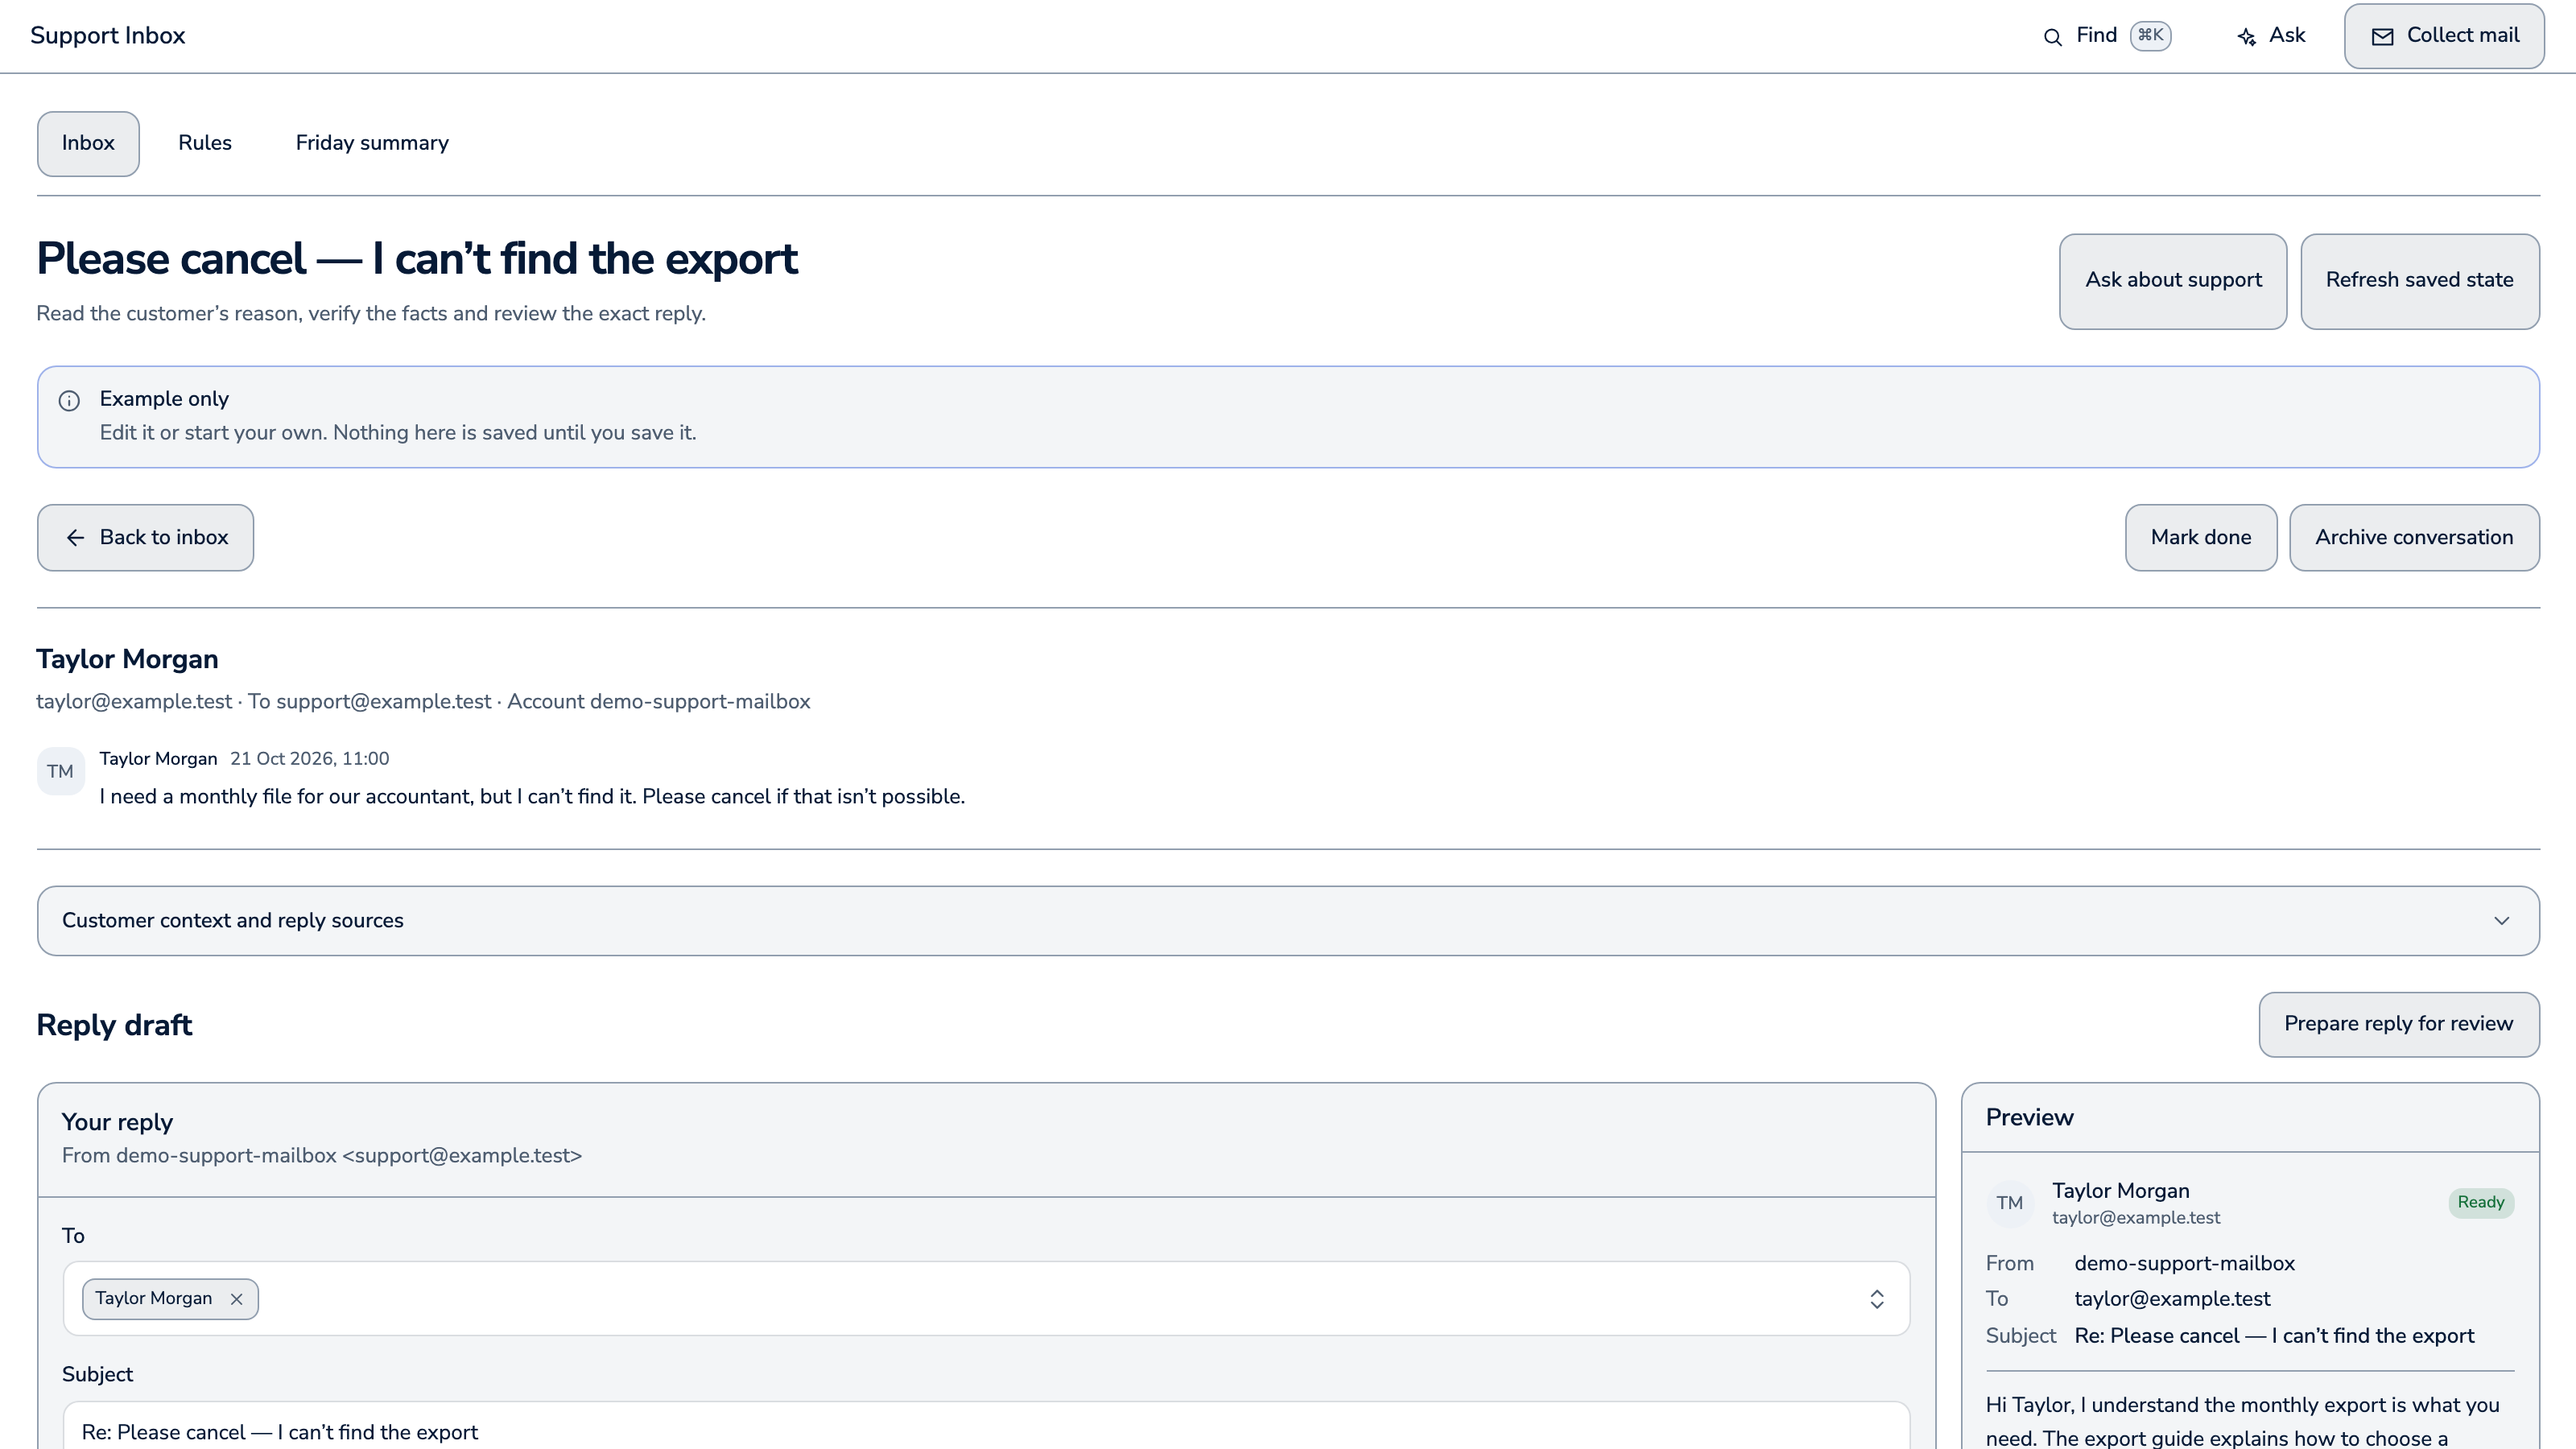Click the TM avatar beside the message
This screenshot has height=1449, width=2576.
(60, 771)
